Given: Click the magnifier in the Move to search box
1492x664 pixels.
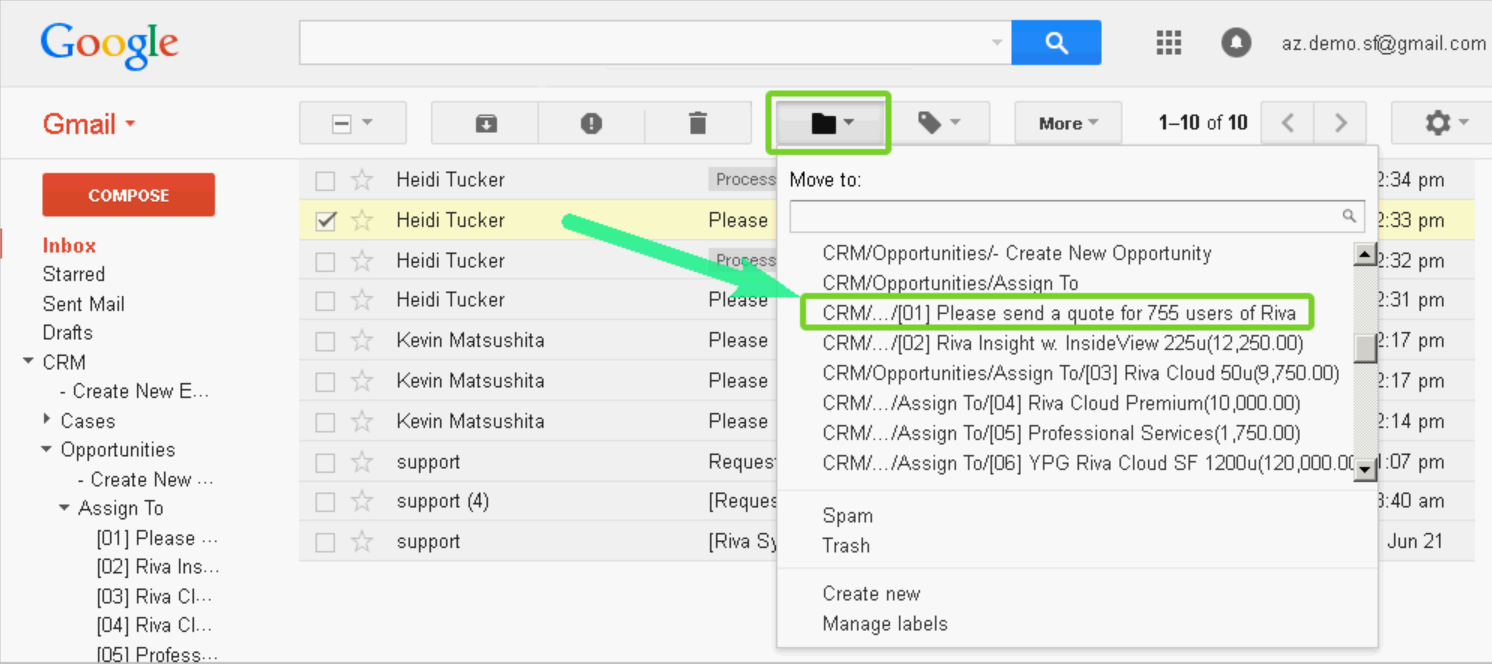Looking at the screenshot, I should click(x=1349, y=215).
